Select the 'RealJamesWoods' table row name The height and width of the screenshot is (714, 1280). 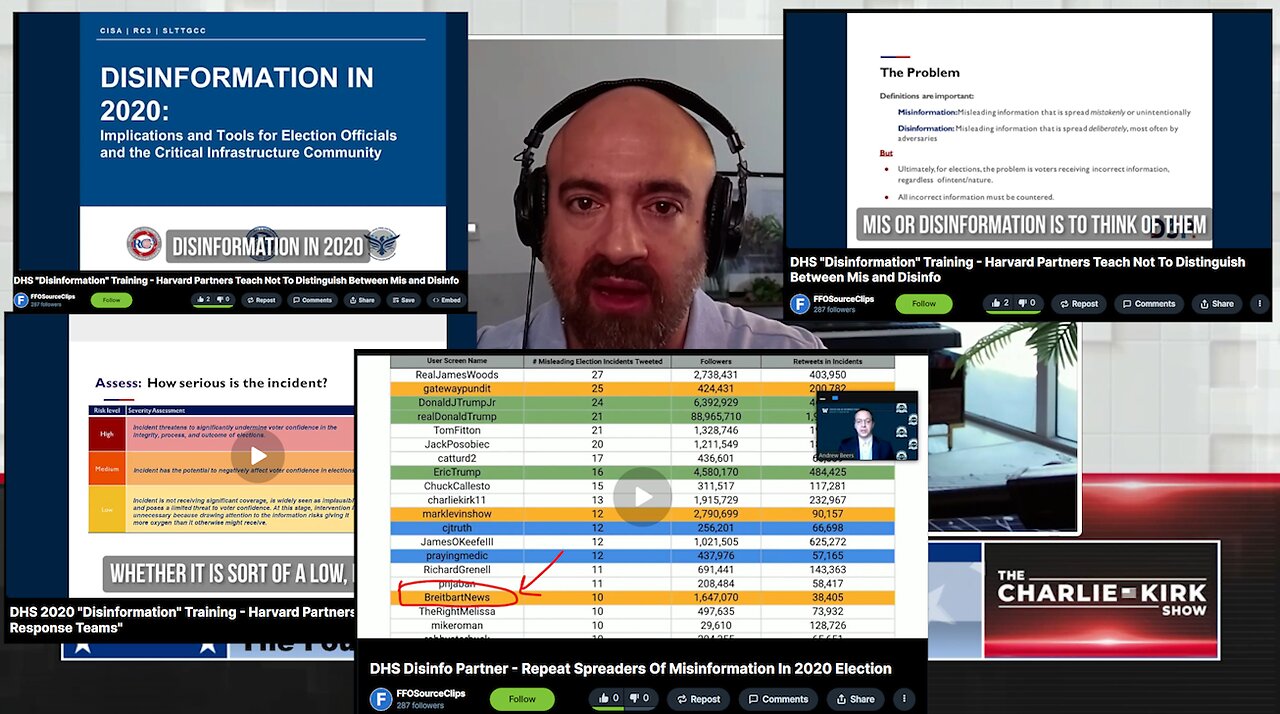click(x=456, y=375)
